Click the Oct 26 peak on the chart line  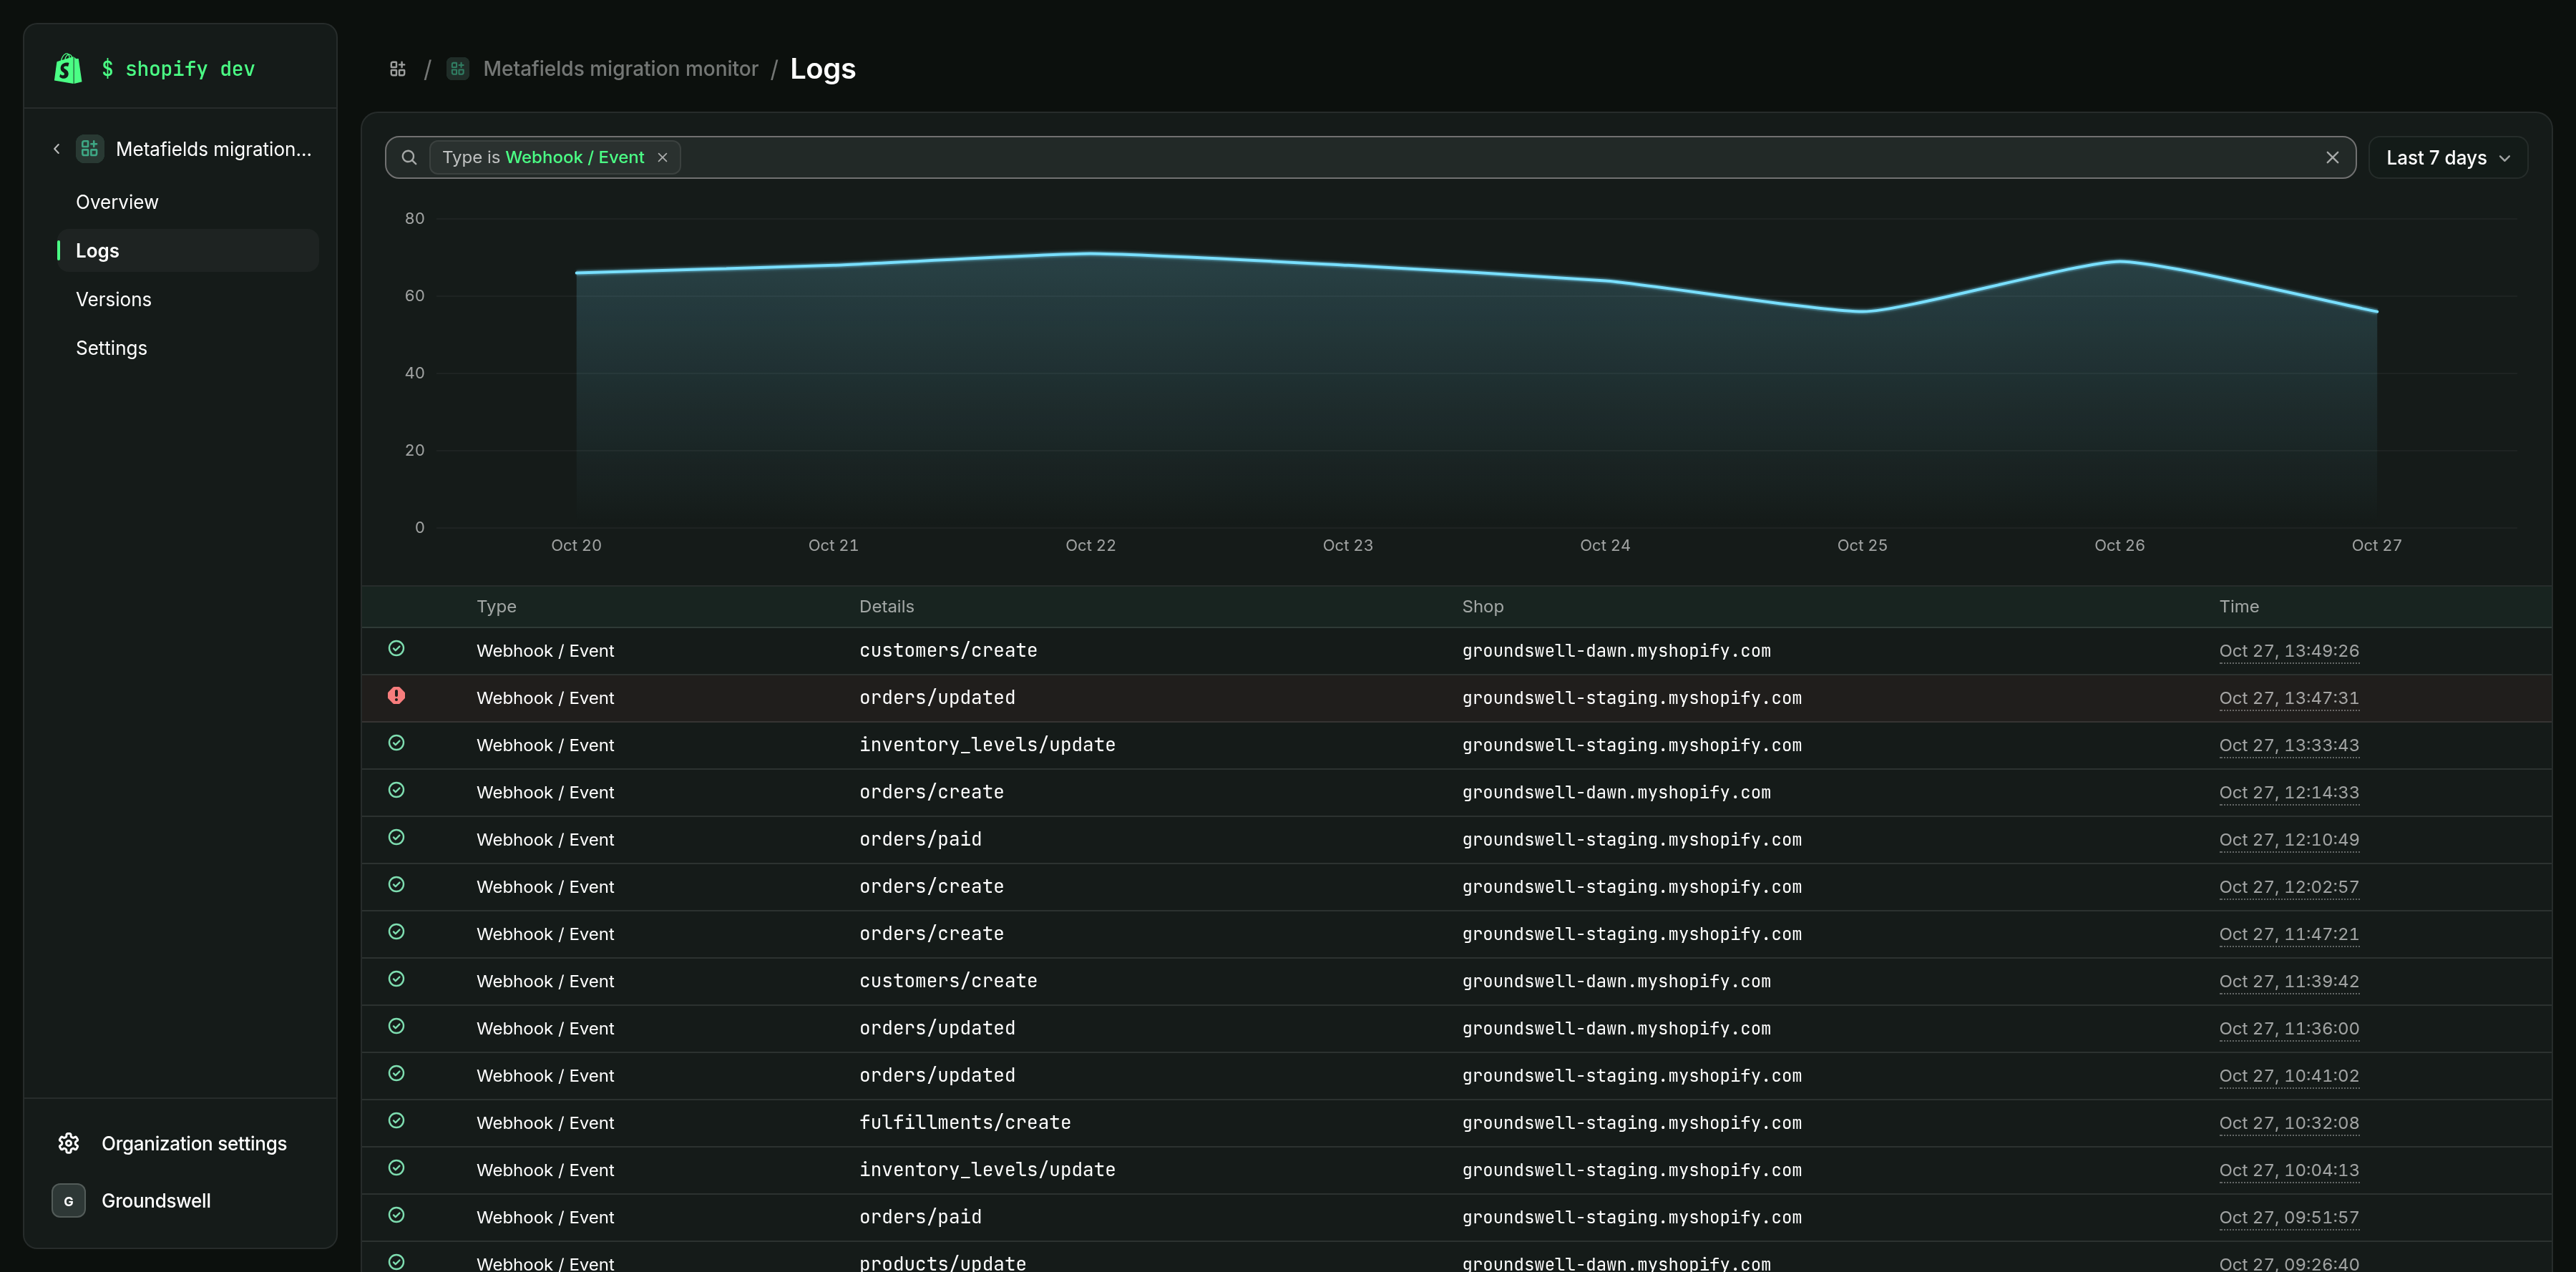(x=2120, y=261)
